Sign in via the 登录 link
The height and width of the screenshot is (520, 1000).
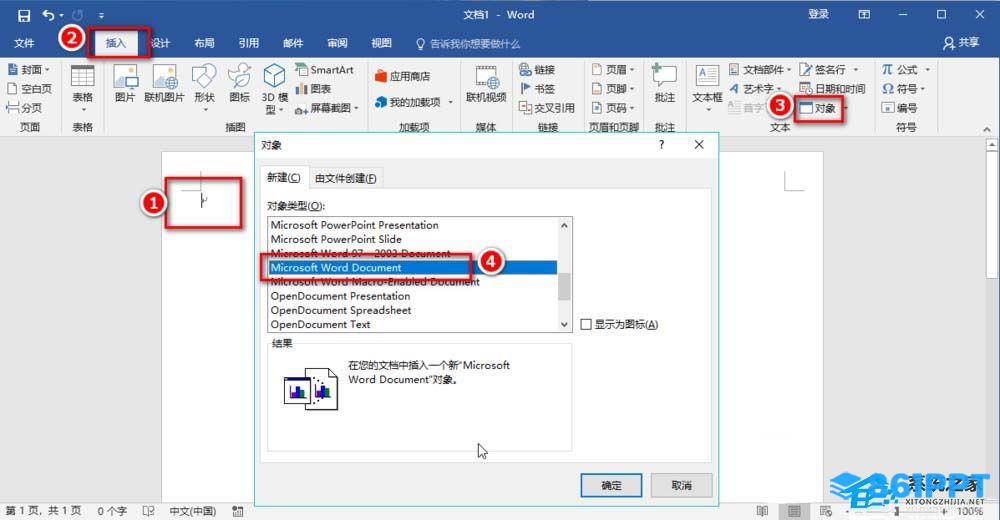818,14
